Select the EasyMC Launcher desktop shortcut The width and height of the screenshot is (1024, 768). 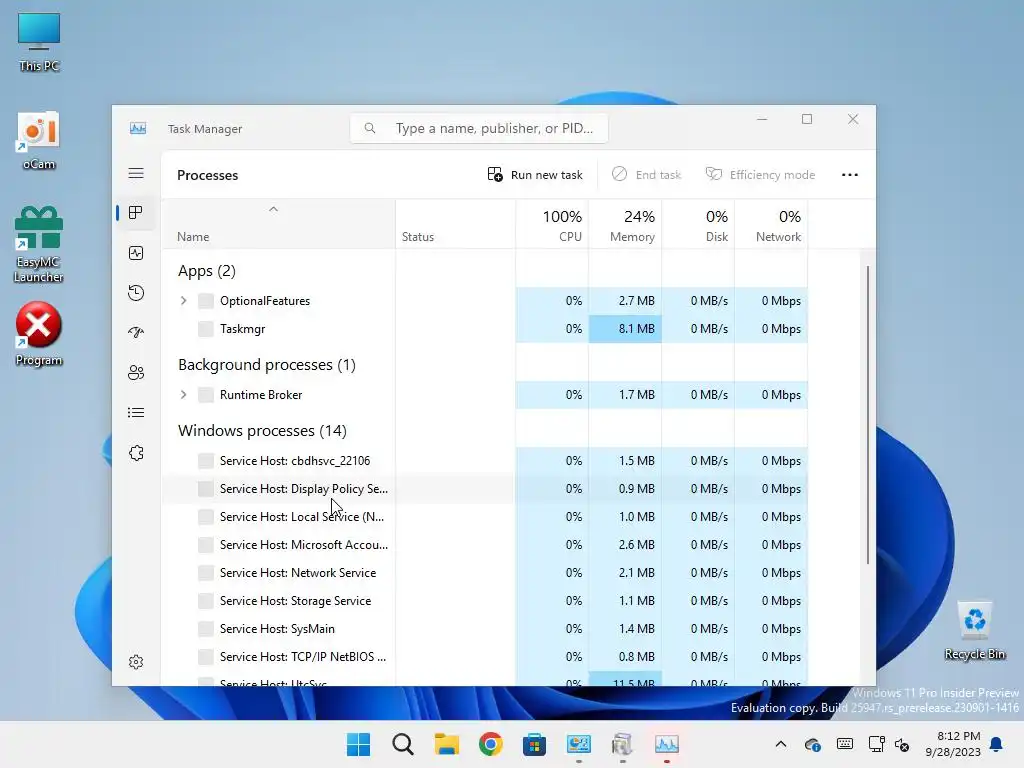coord(39,245)
